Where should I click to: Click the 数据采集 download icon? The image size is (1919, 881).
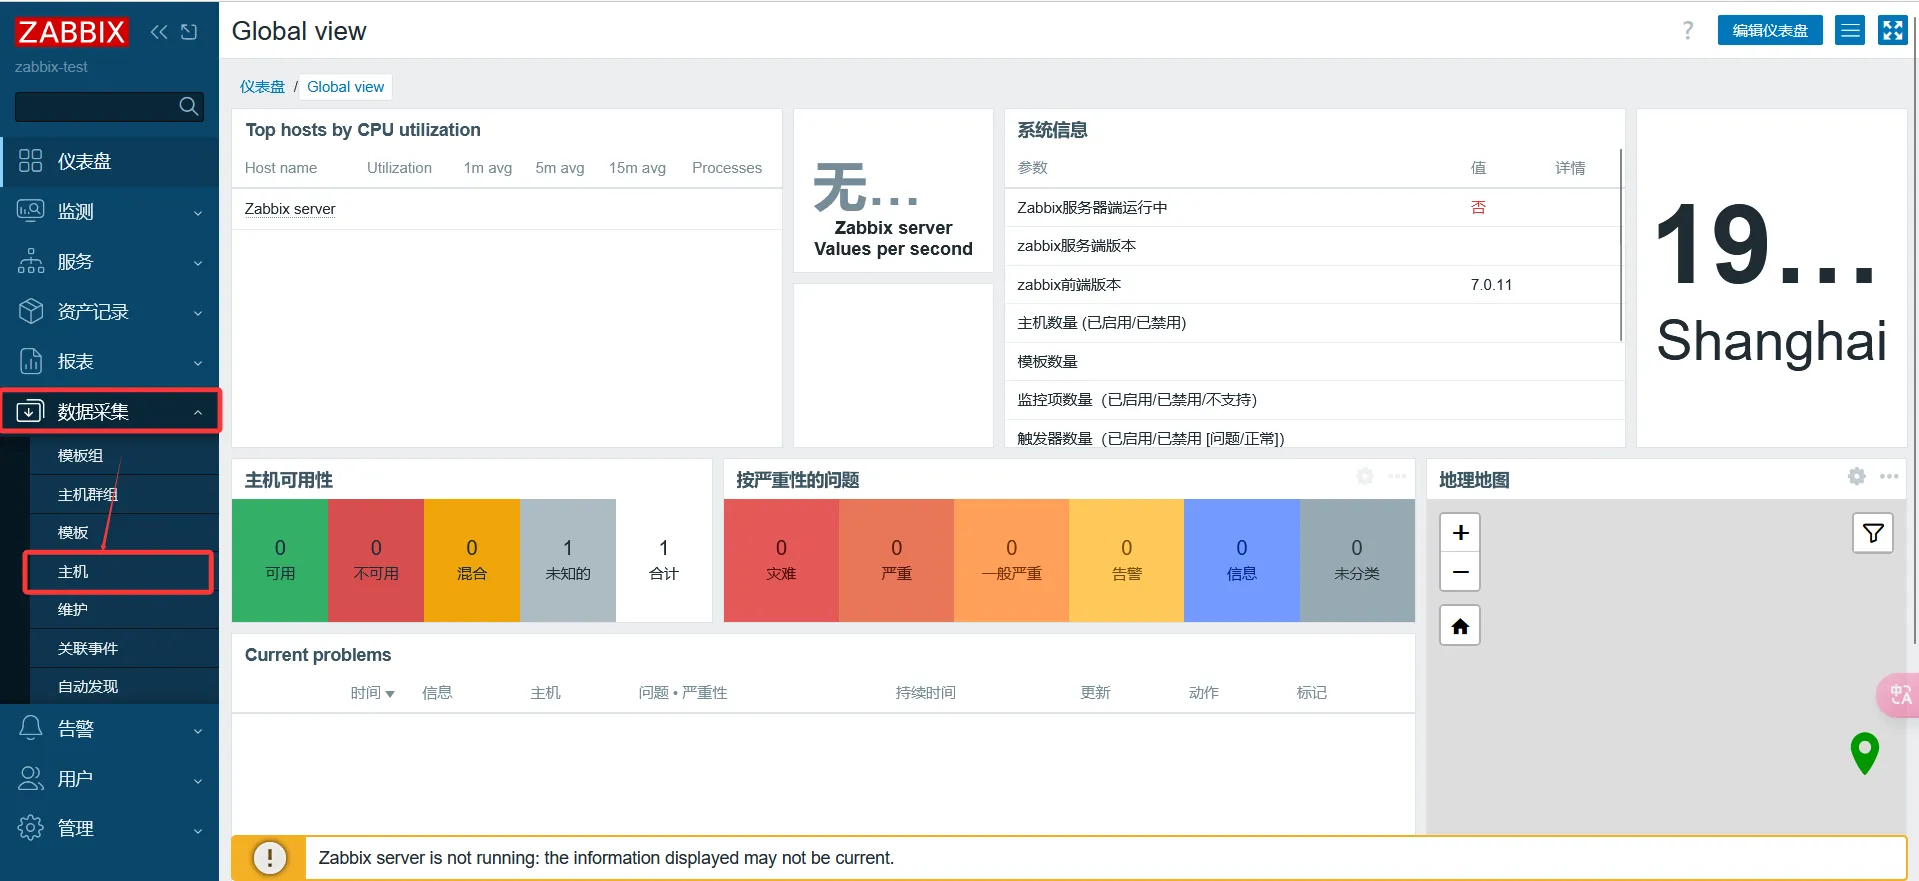(x=31, y=411)
